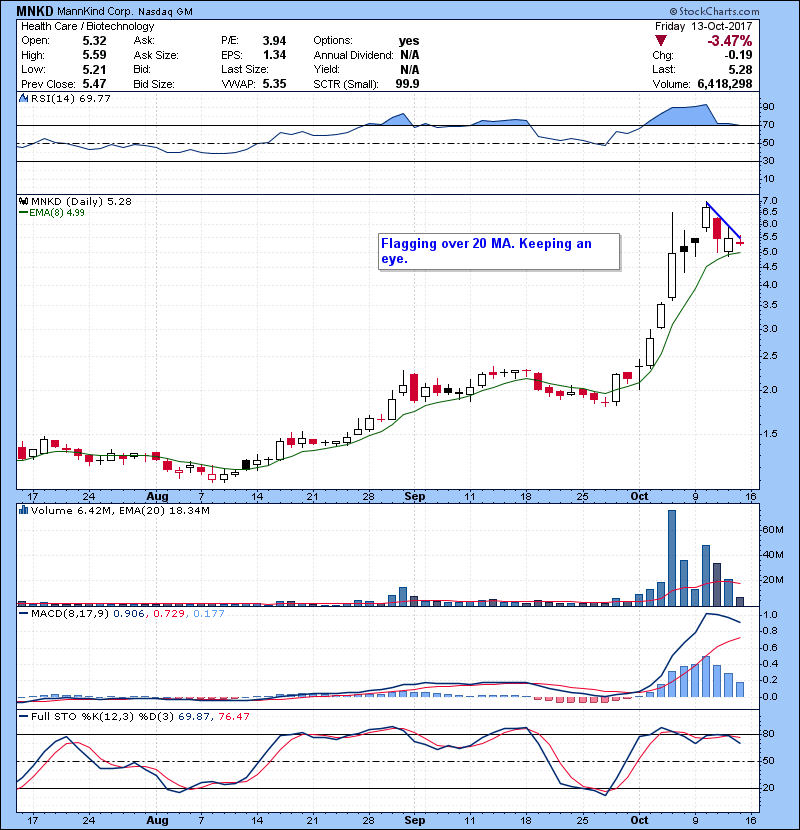800x830 pixels.
Task: Click the candlestick icon beside MNKD (Daily)
Action: (x=23, y=201)
